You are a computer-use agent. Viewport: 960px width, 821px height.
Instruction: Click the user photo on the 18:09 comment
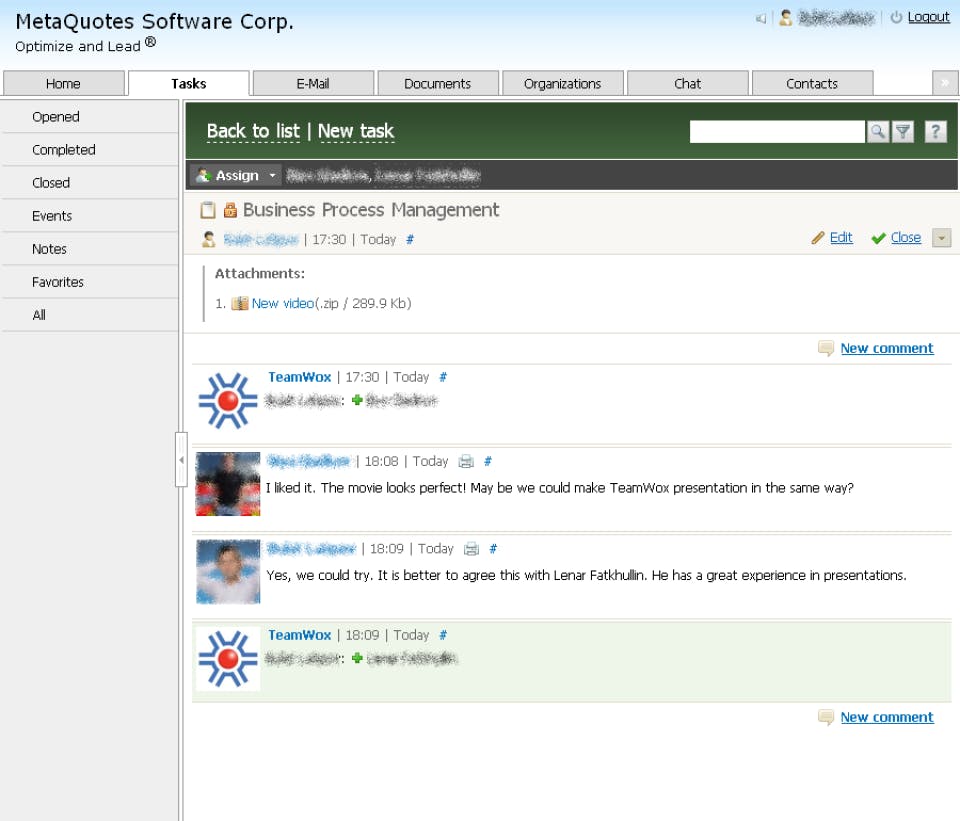click(x=228, y=571)
